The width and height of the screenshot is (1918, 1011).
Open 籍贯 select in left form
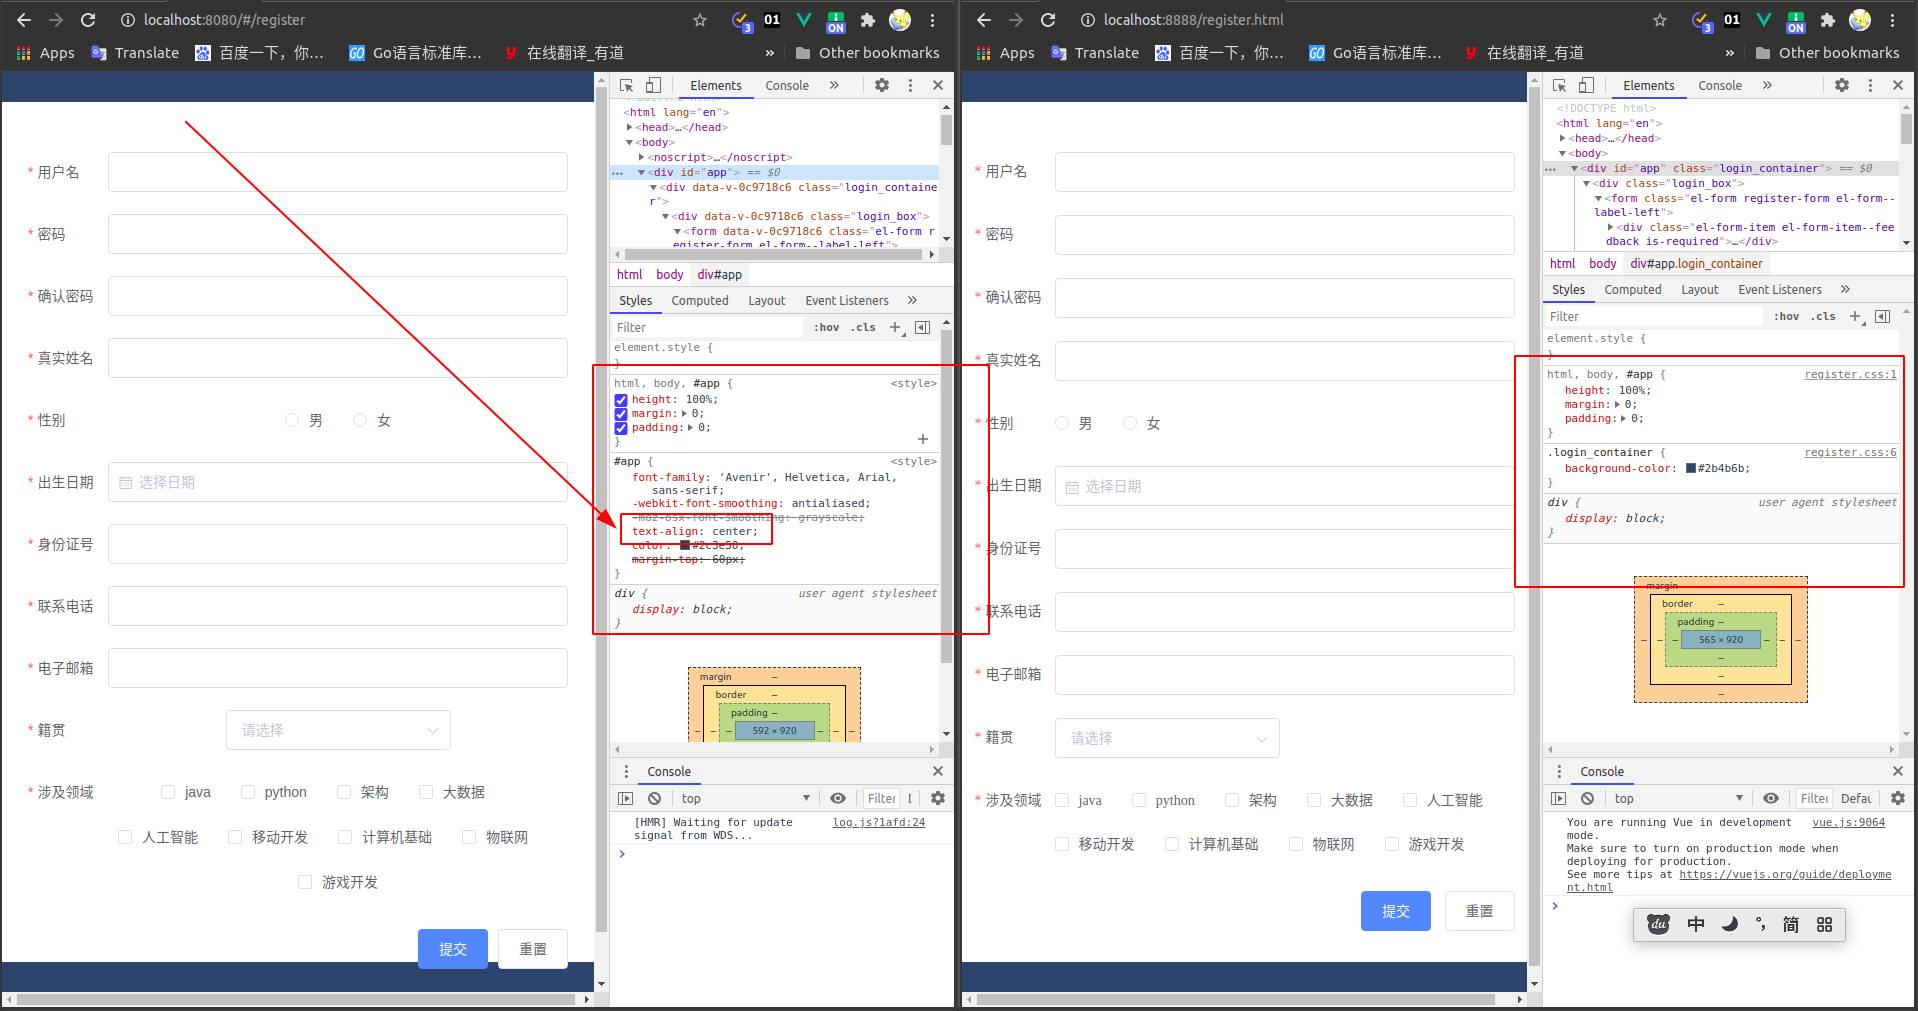pyautogui.click(x=338, y=730)
